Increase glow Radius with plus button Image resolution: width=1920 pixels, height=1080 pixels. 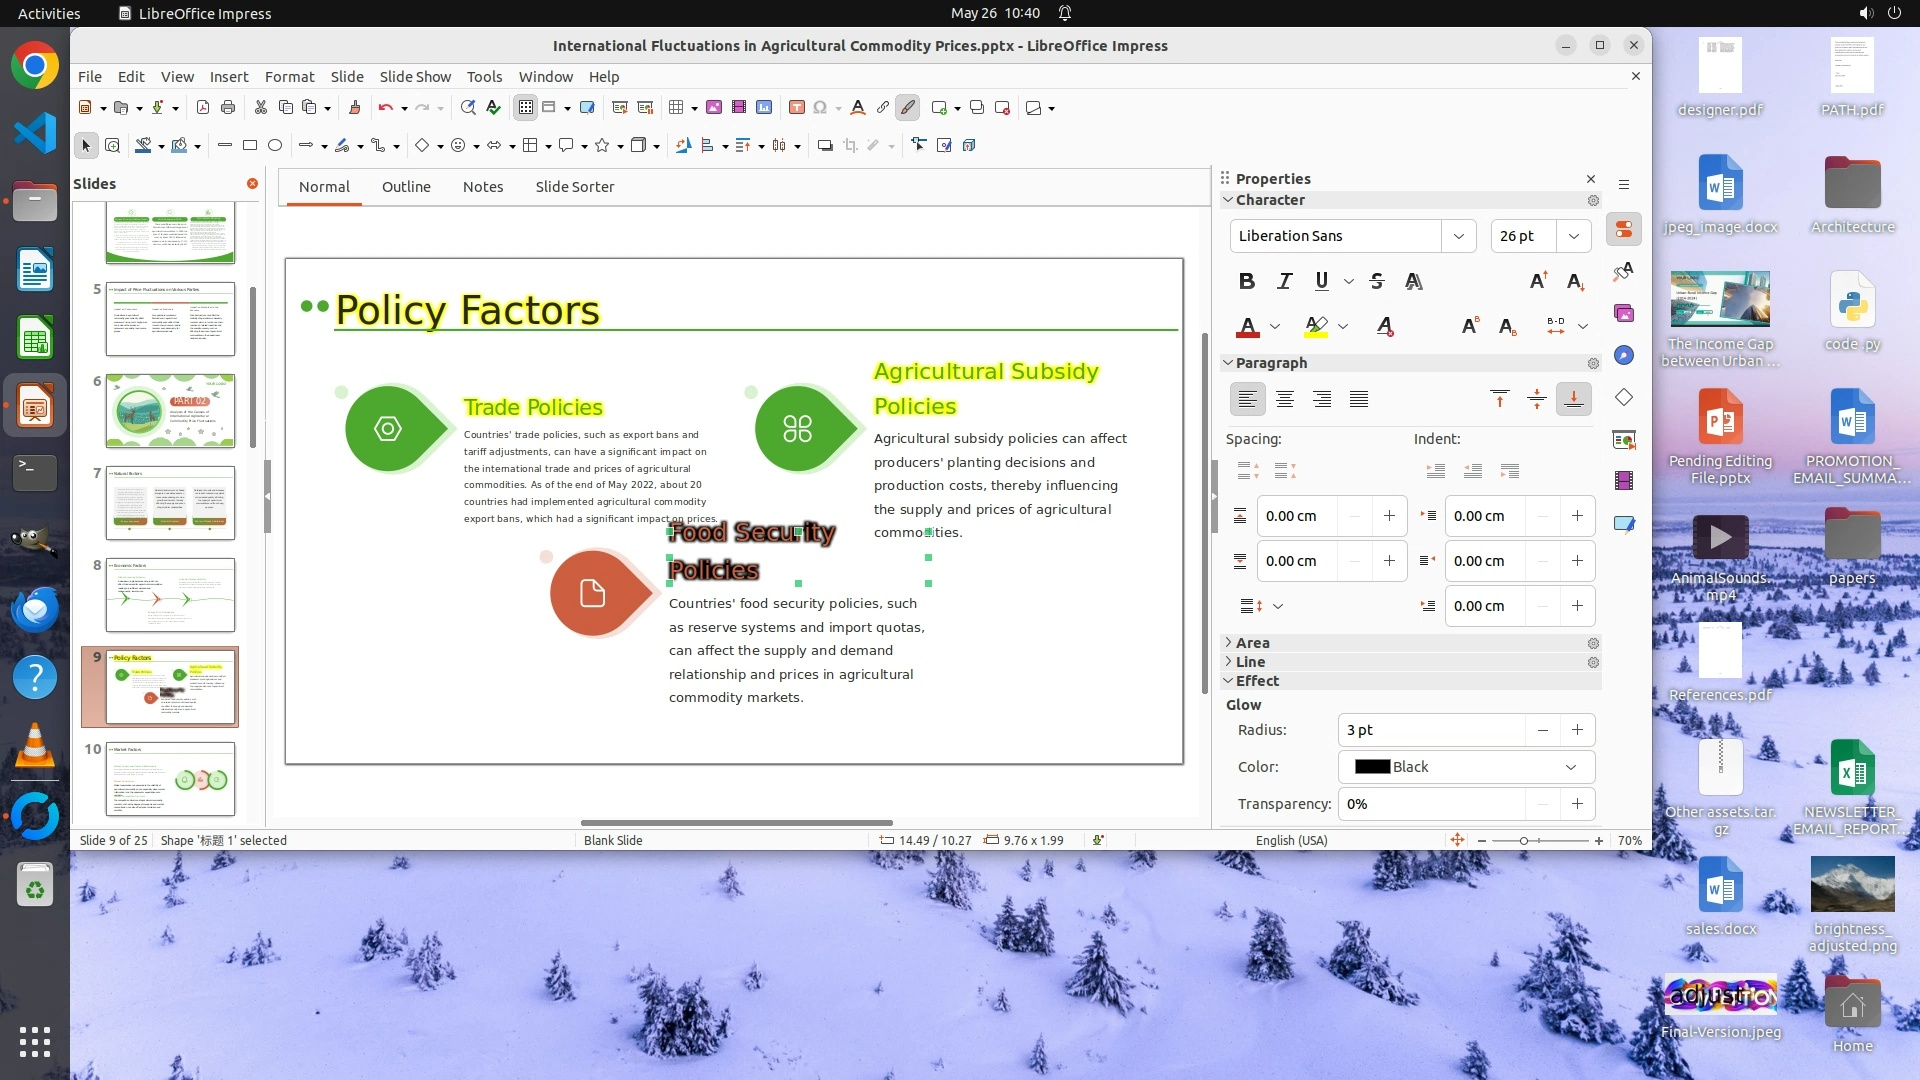tap(1577, 730)
